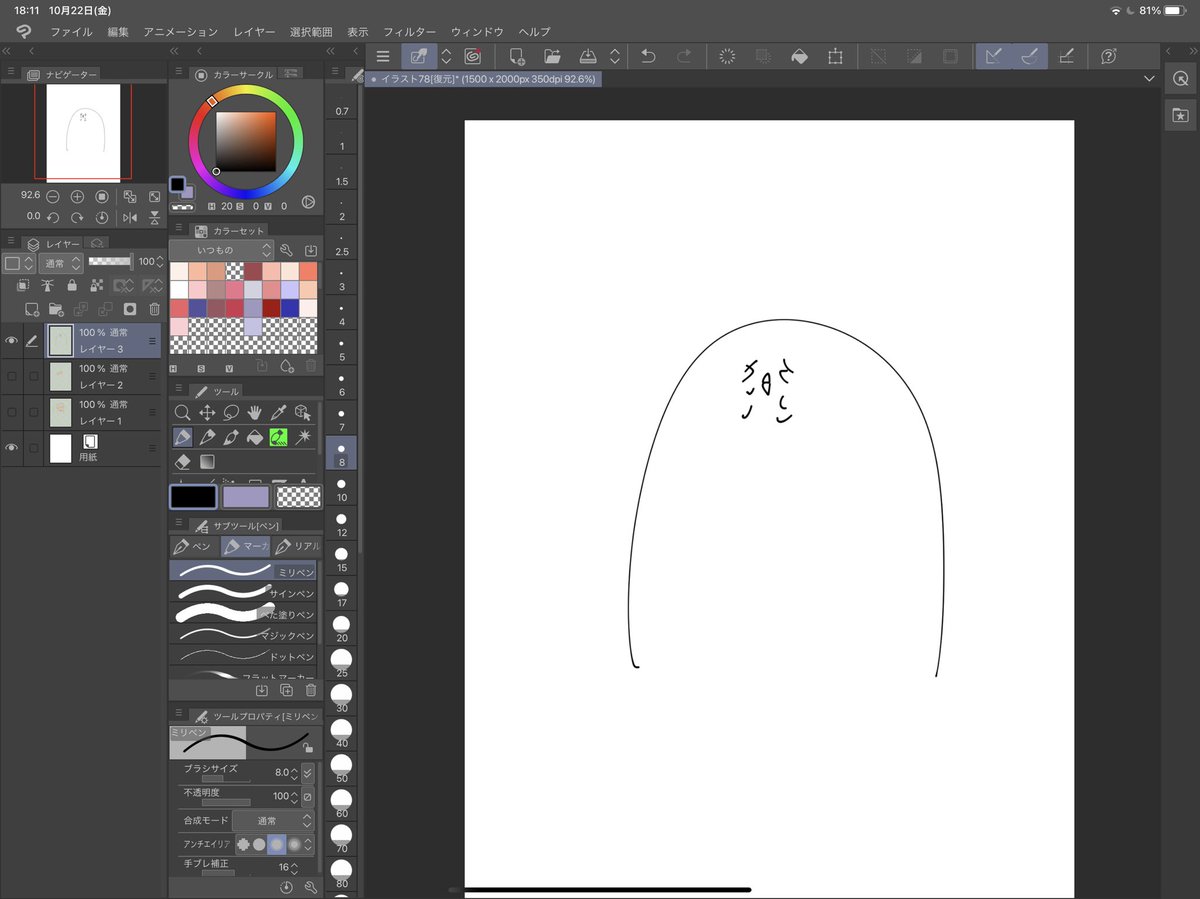The image size is (1200, 899).
Task: Select the Magnifier (zoom) tool
Action: pyautogui.click(x=182, y=412)
